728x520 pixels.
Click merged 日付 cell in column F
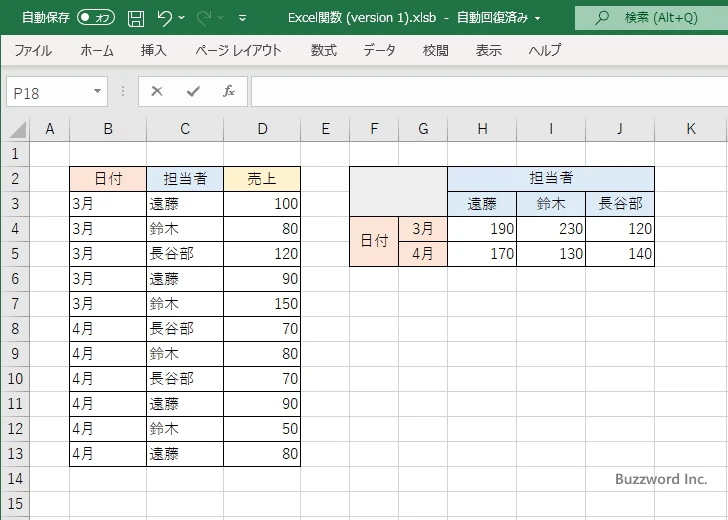coord(374,241)
